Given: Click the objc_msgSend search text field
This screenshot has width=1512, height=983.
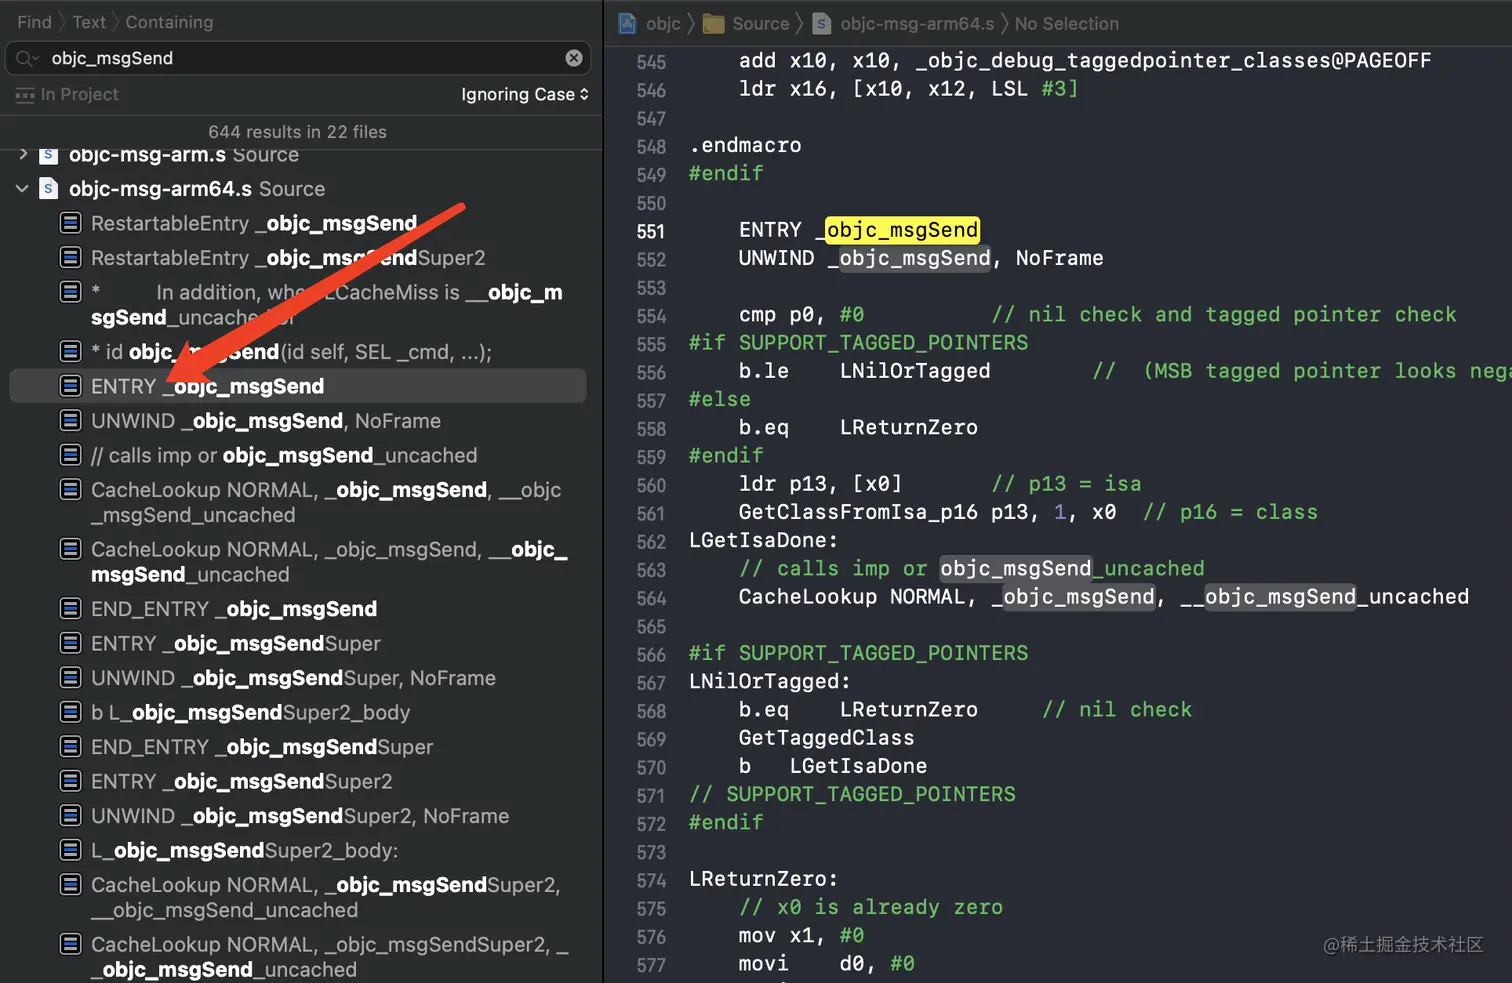Looking at the screenshot, I should (x=300, y=58).
